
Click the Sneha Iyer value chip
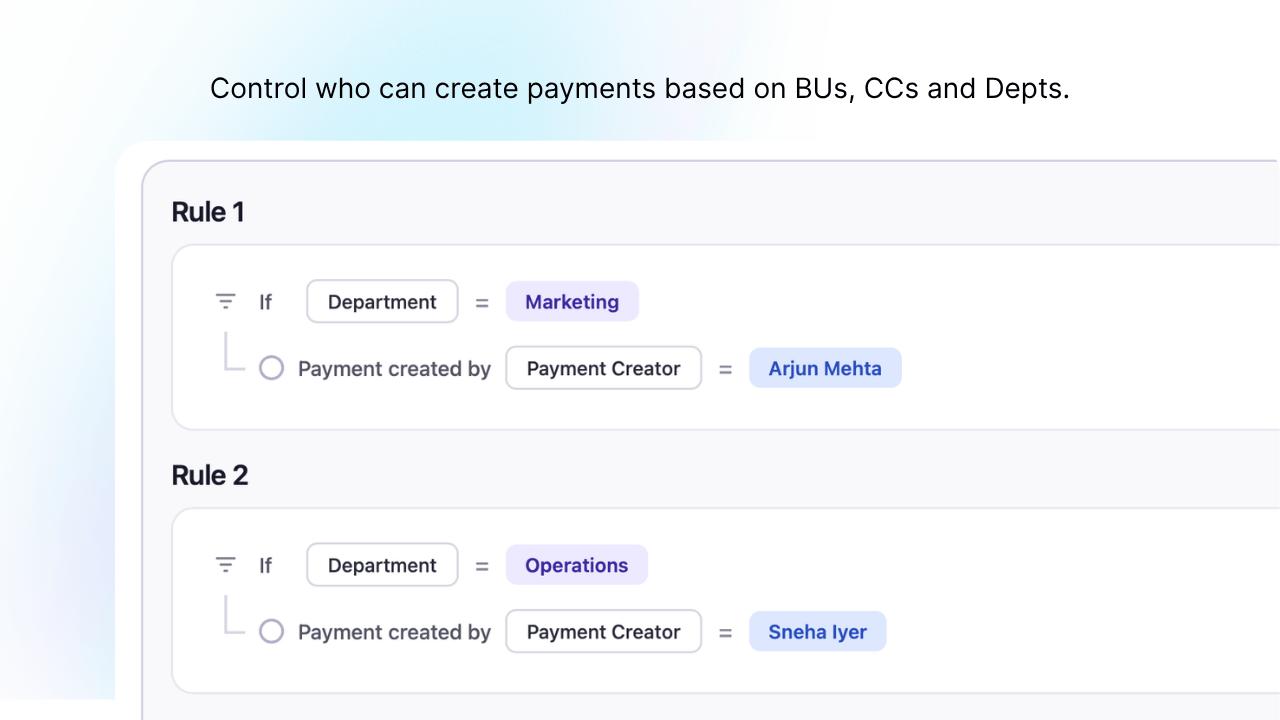pos(817,631)
